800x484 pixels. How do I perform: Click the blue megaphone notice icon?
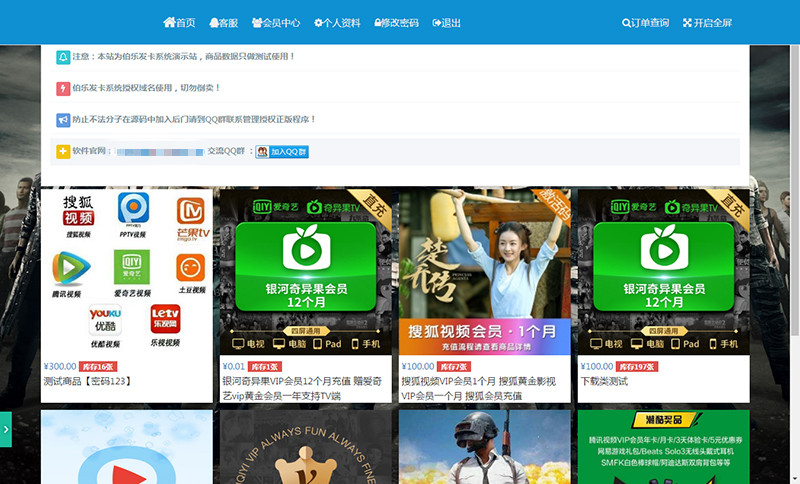point(63,120)
